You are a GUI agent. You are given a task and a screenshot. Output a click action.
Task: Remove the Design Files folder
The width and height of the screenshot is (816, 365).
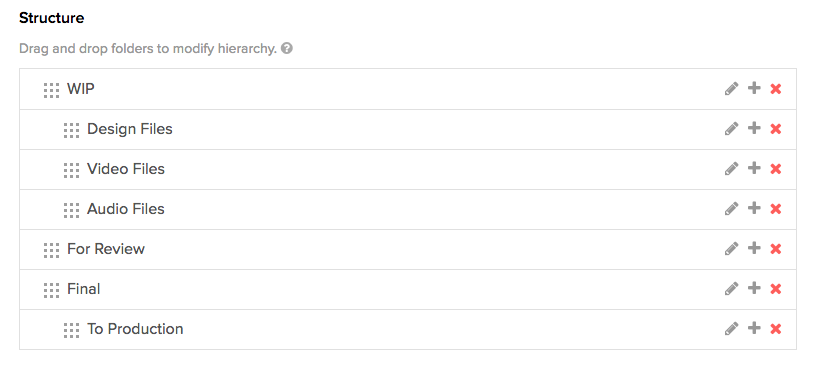775,129
